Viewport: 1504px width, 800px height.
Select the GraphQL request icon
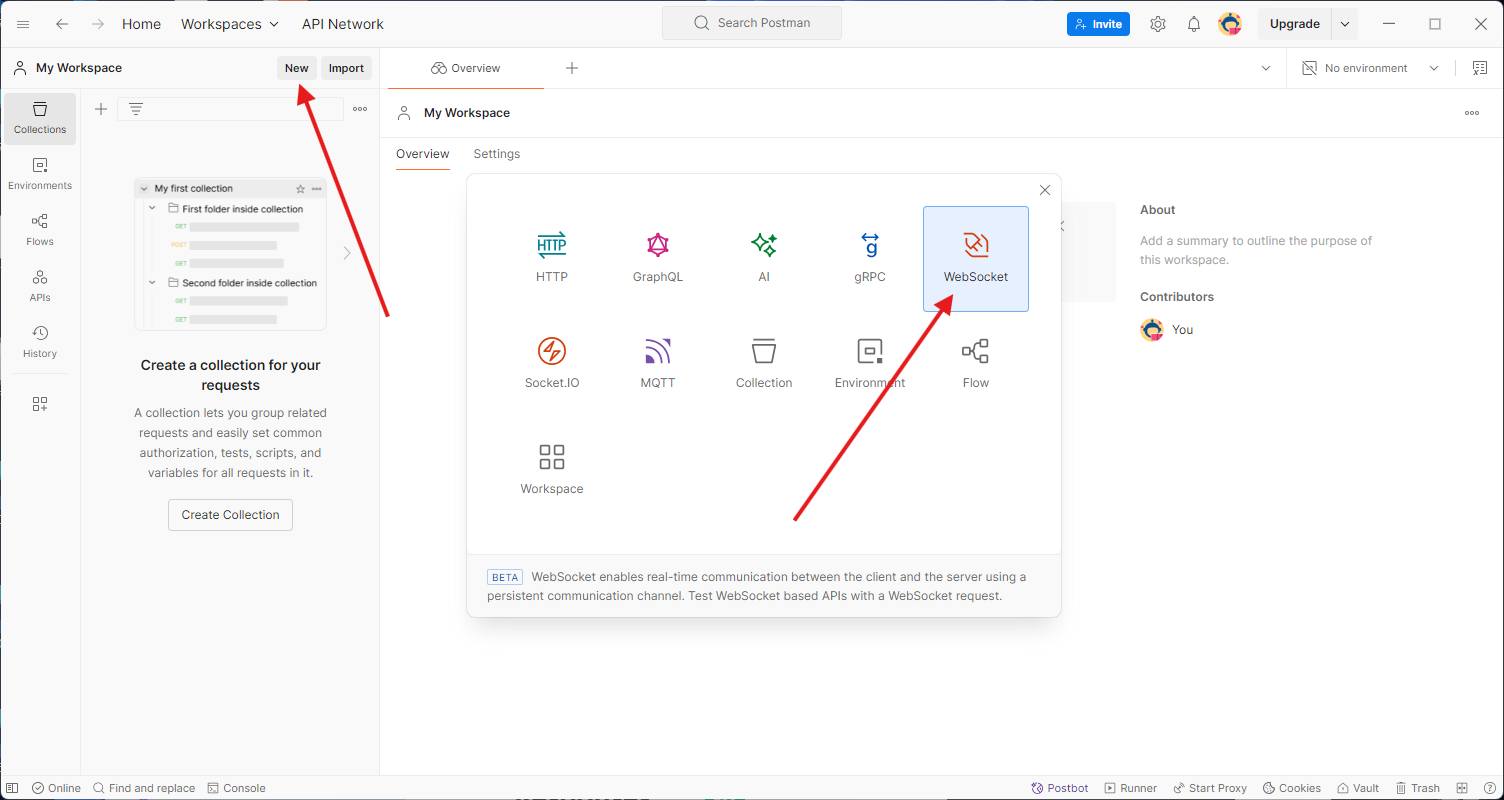[x=657, y=246]
